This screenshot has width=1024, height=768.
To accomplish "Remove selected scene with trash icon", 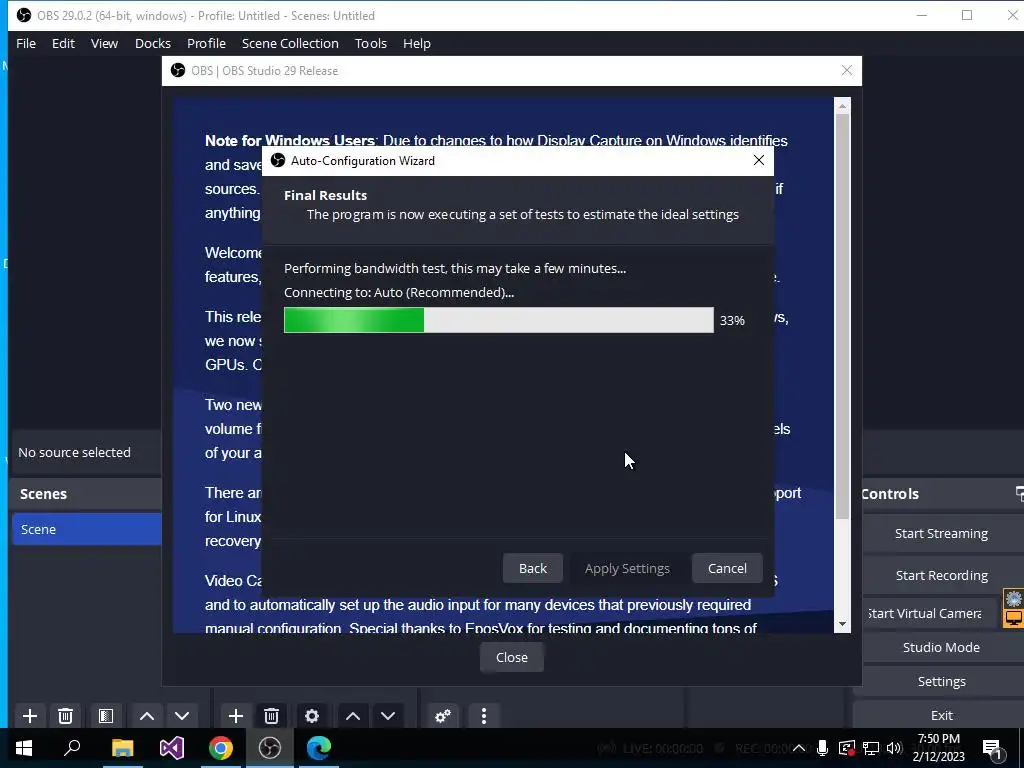I will point(65,716).
